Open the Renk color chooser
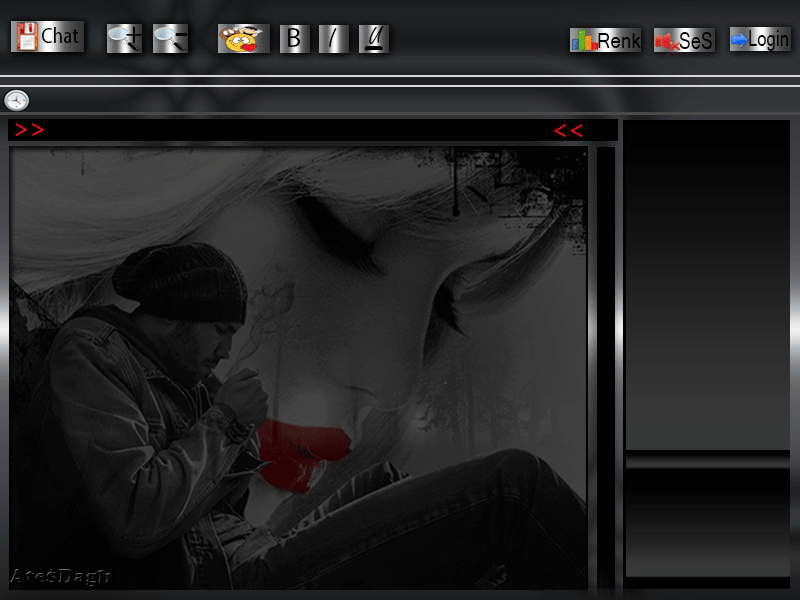Screen dimensions: 800x600 (605, 40)
